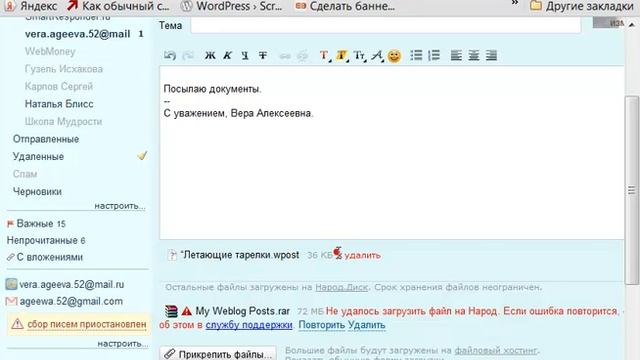Toggle strikethrough formatting
This screenshot has height=360, width=640.
coord(263,56)
